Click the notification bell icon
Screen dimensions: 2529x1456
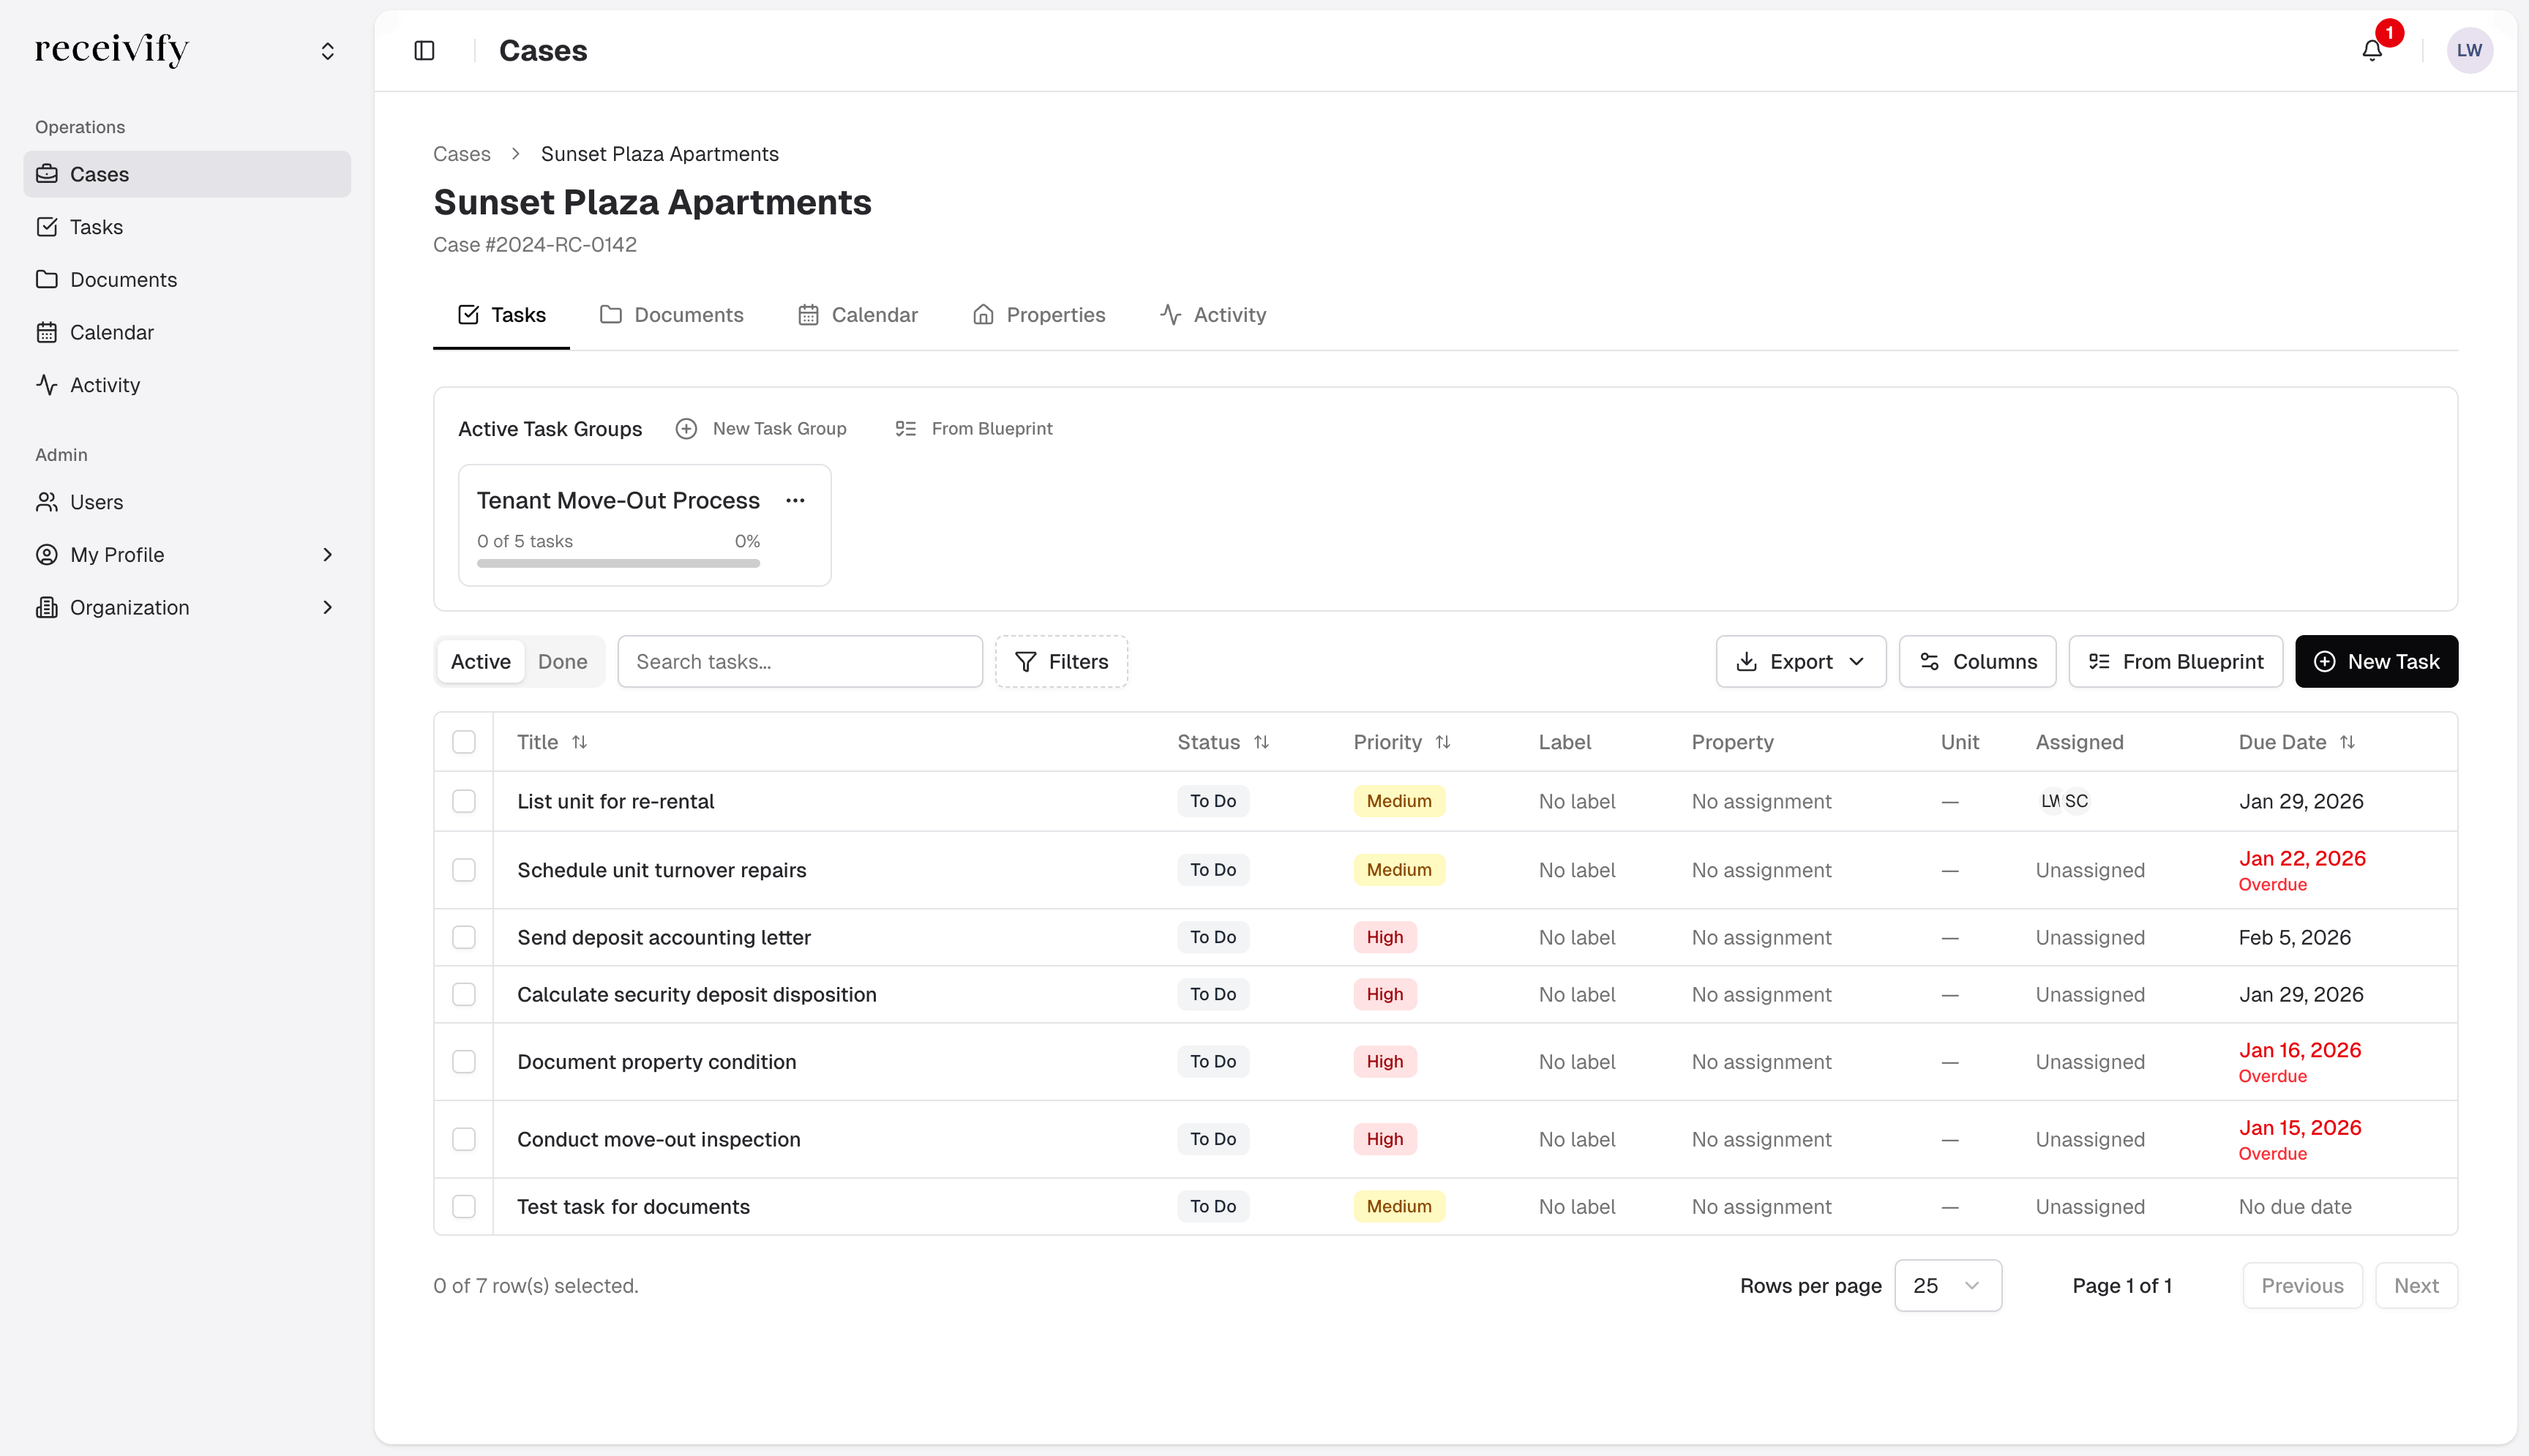tap(2372, 49)
